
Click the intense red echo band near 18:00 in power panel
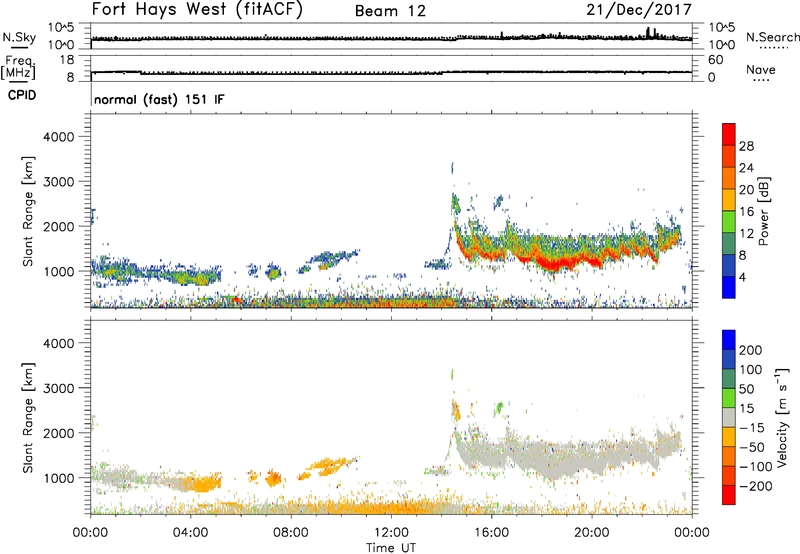pos(554,263)
